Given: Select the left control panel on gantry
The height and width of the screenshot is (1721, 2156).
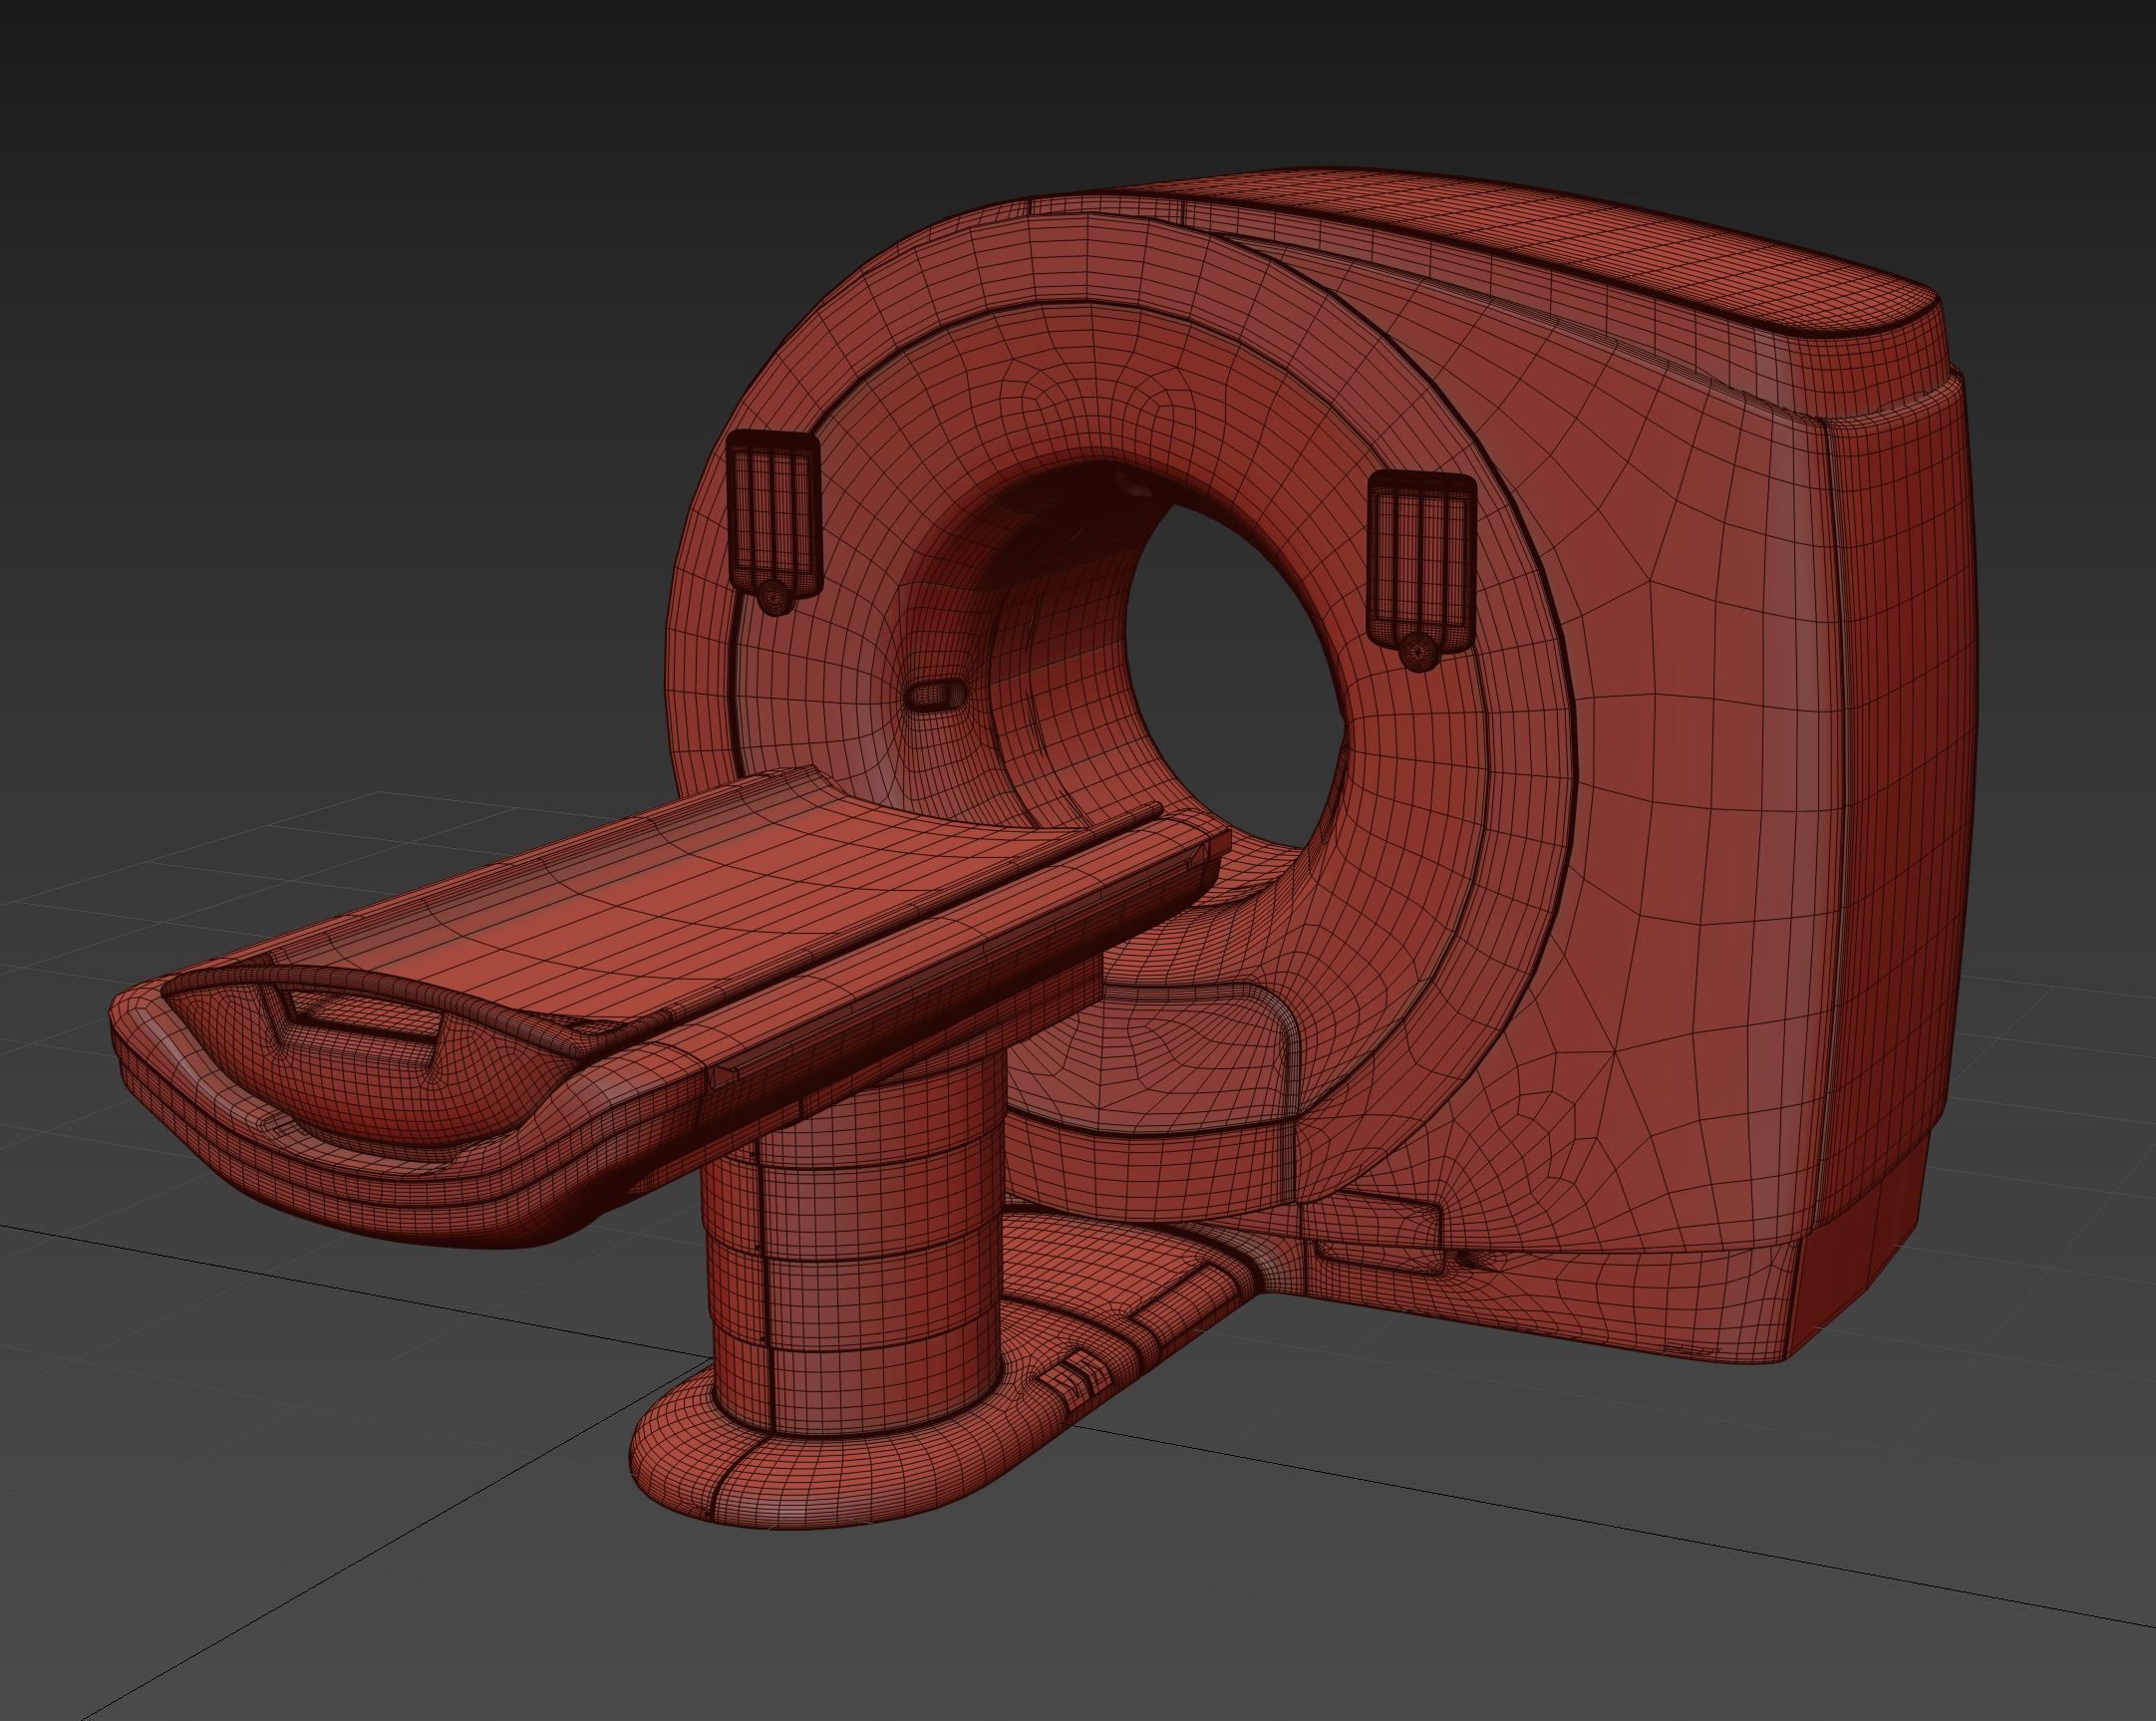Looking at the screenshot, I should tap(773, 521).
